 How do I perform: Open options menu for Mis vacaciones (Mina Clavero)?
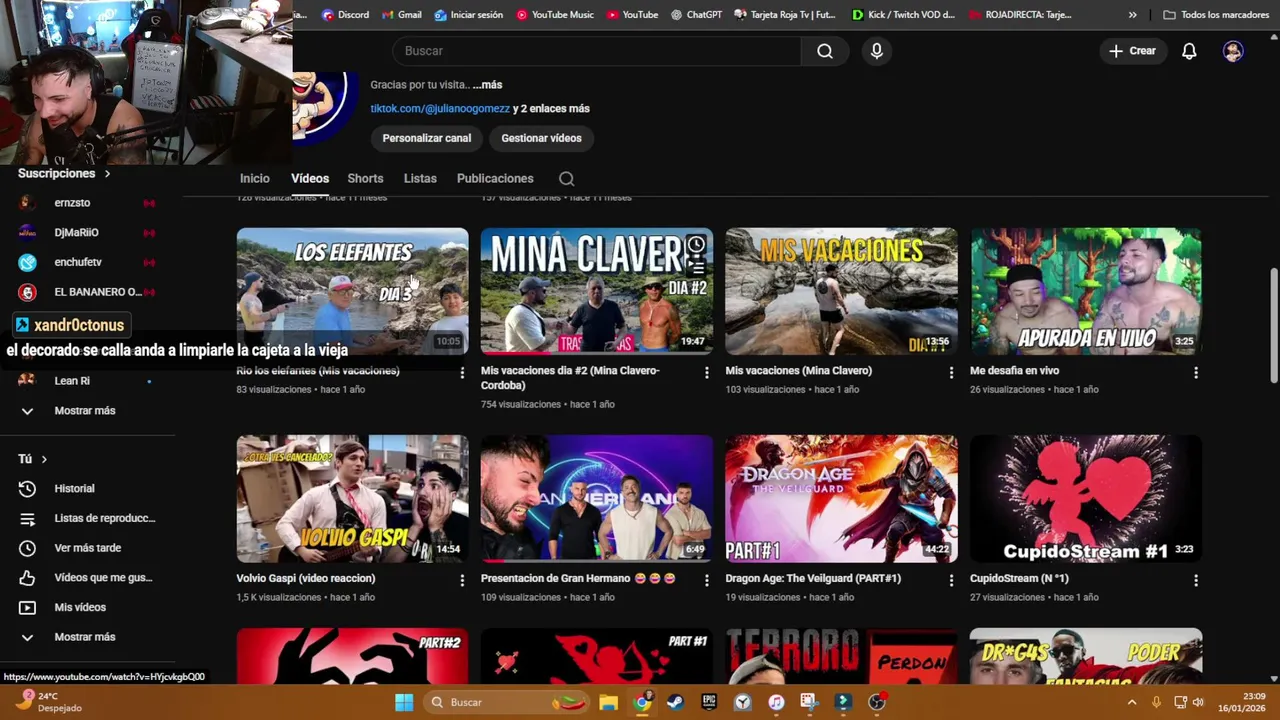tap(951, 373)
